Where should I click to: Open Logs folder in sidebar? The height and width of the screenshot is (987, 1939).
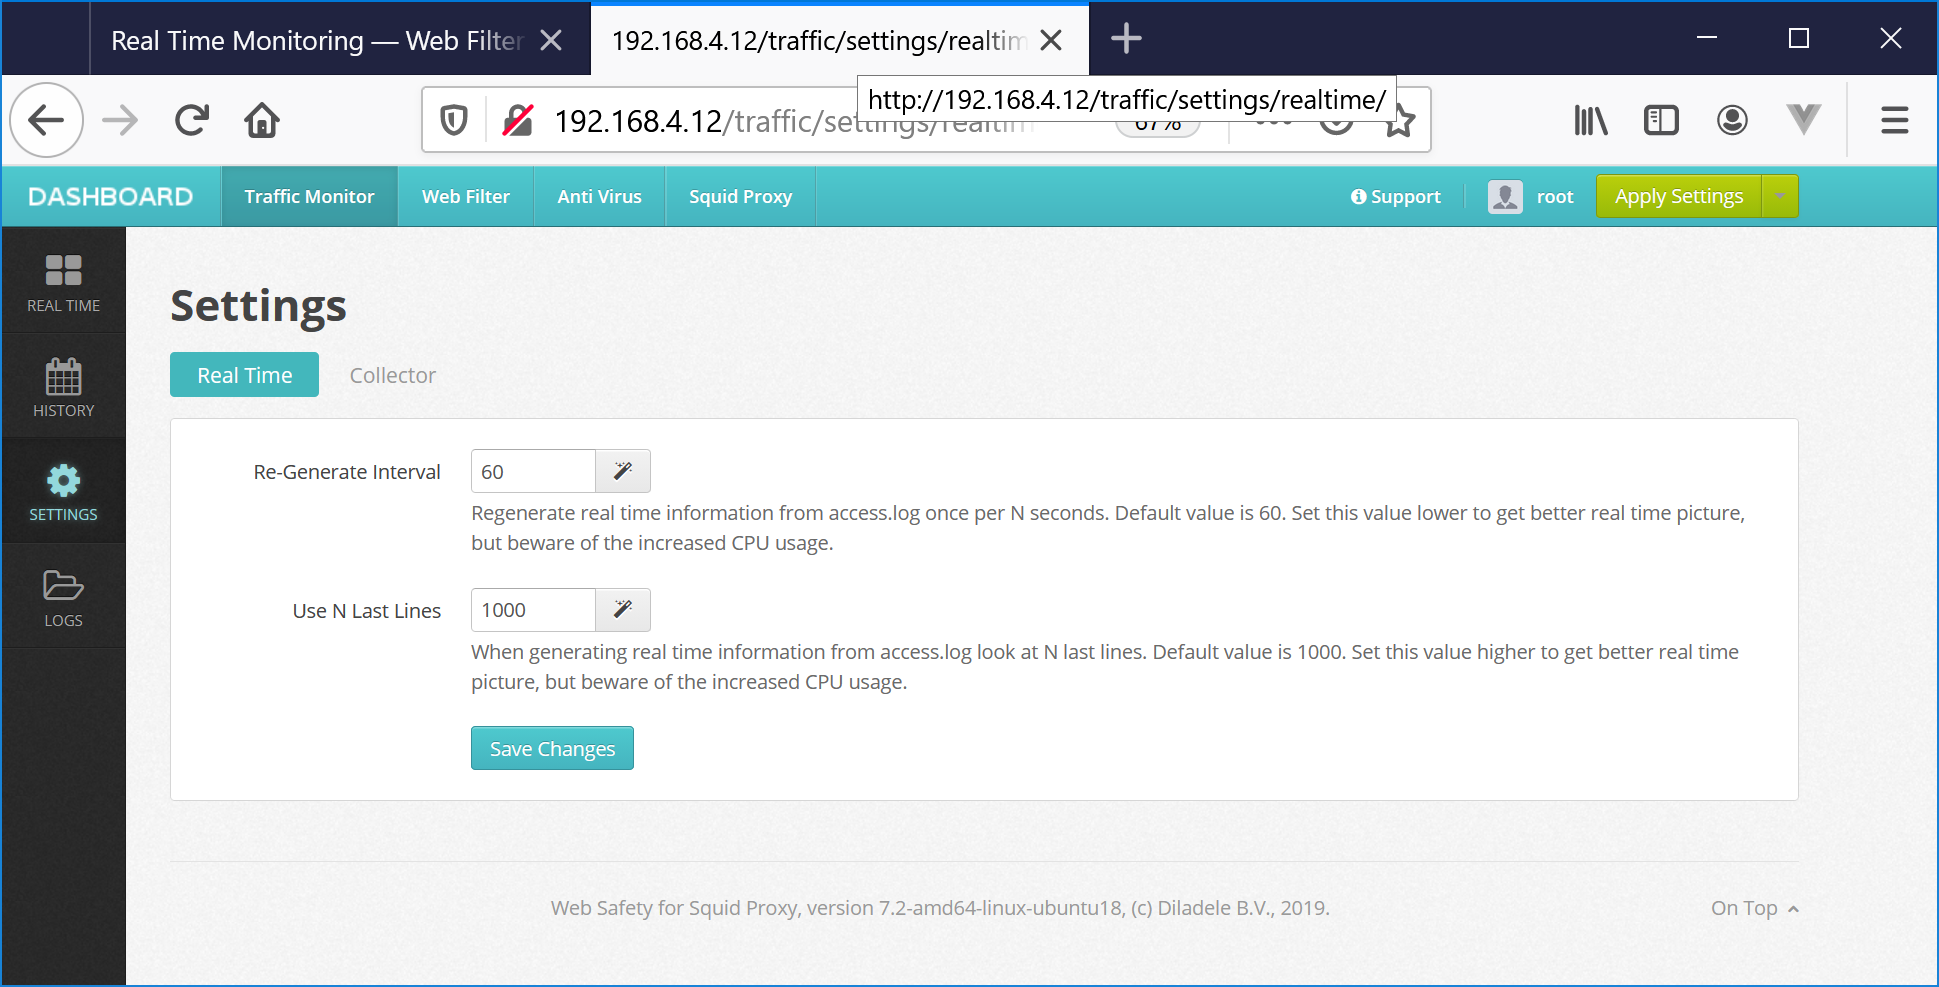click(x=63, y=596)
